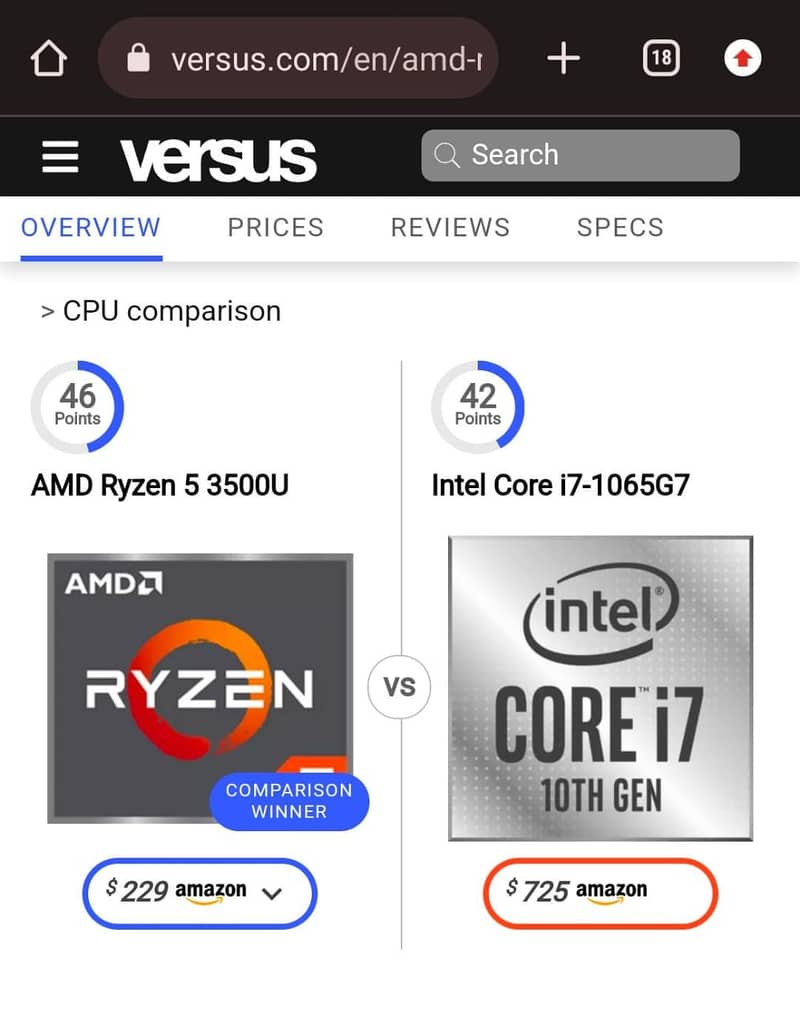Tap the red update arrow icon
This screenshot has height=1026, width=800.
tap(741, 59)
